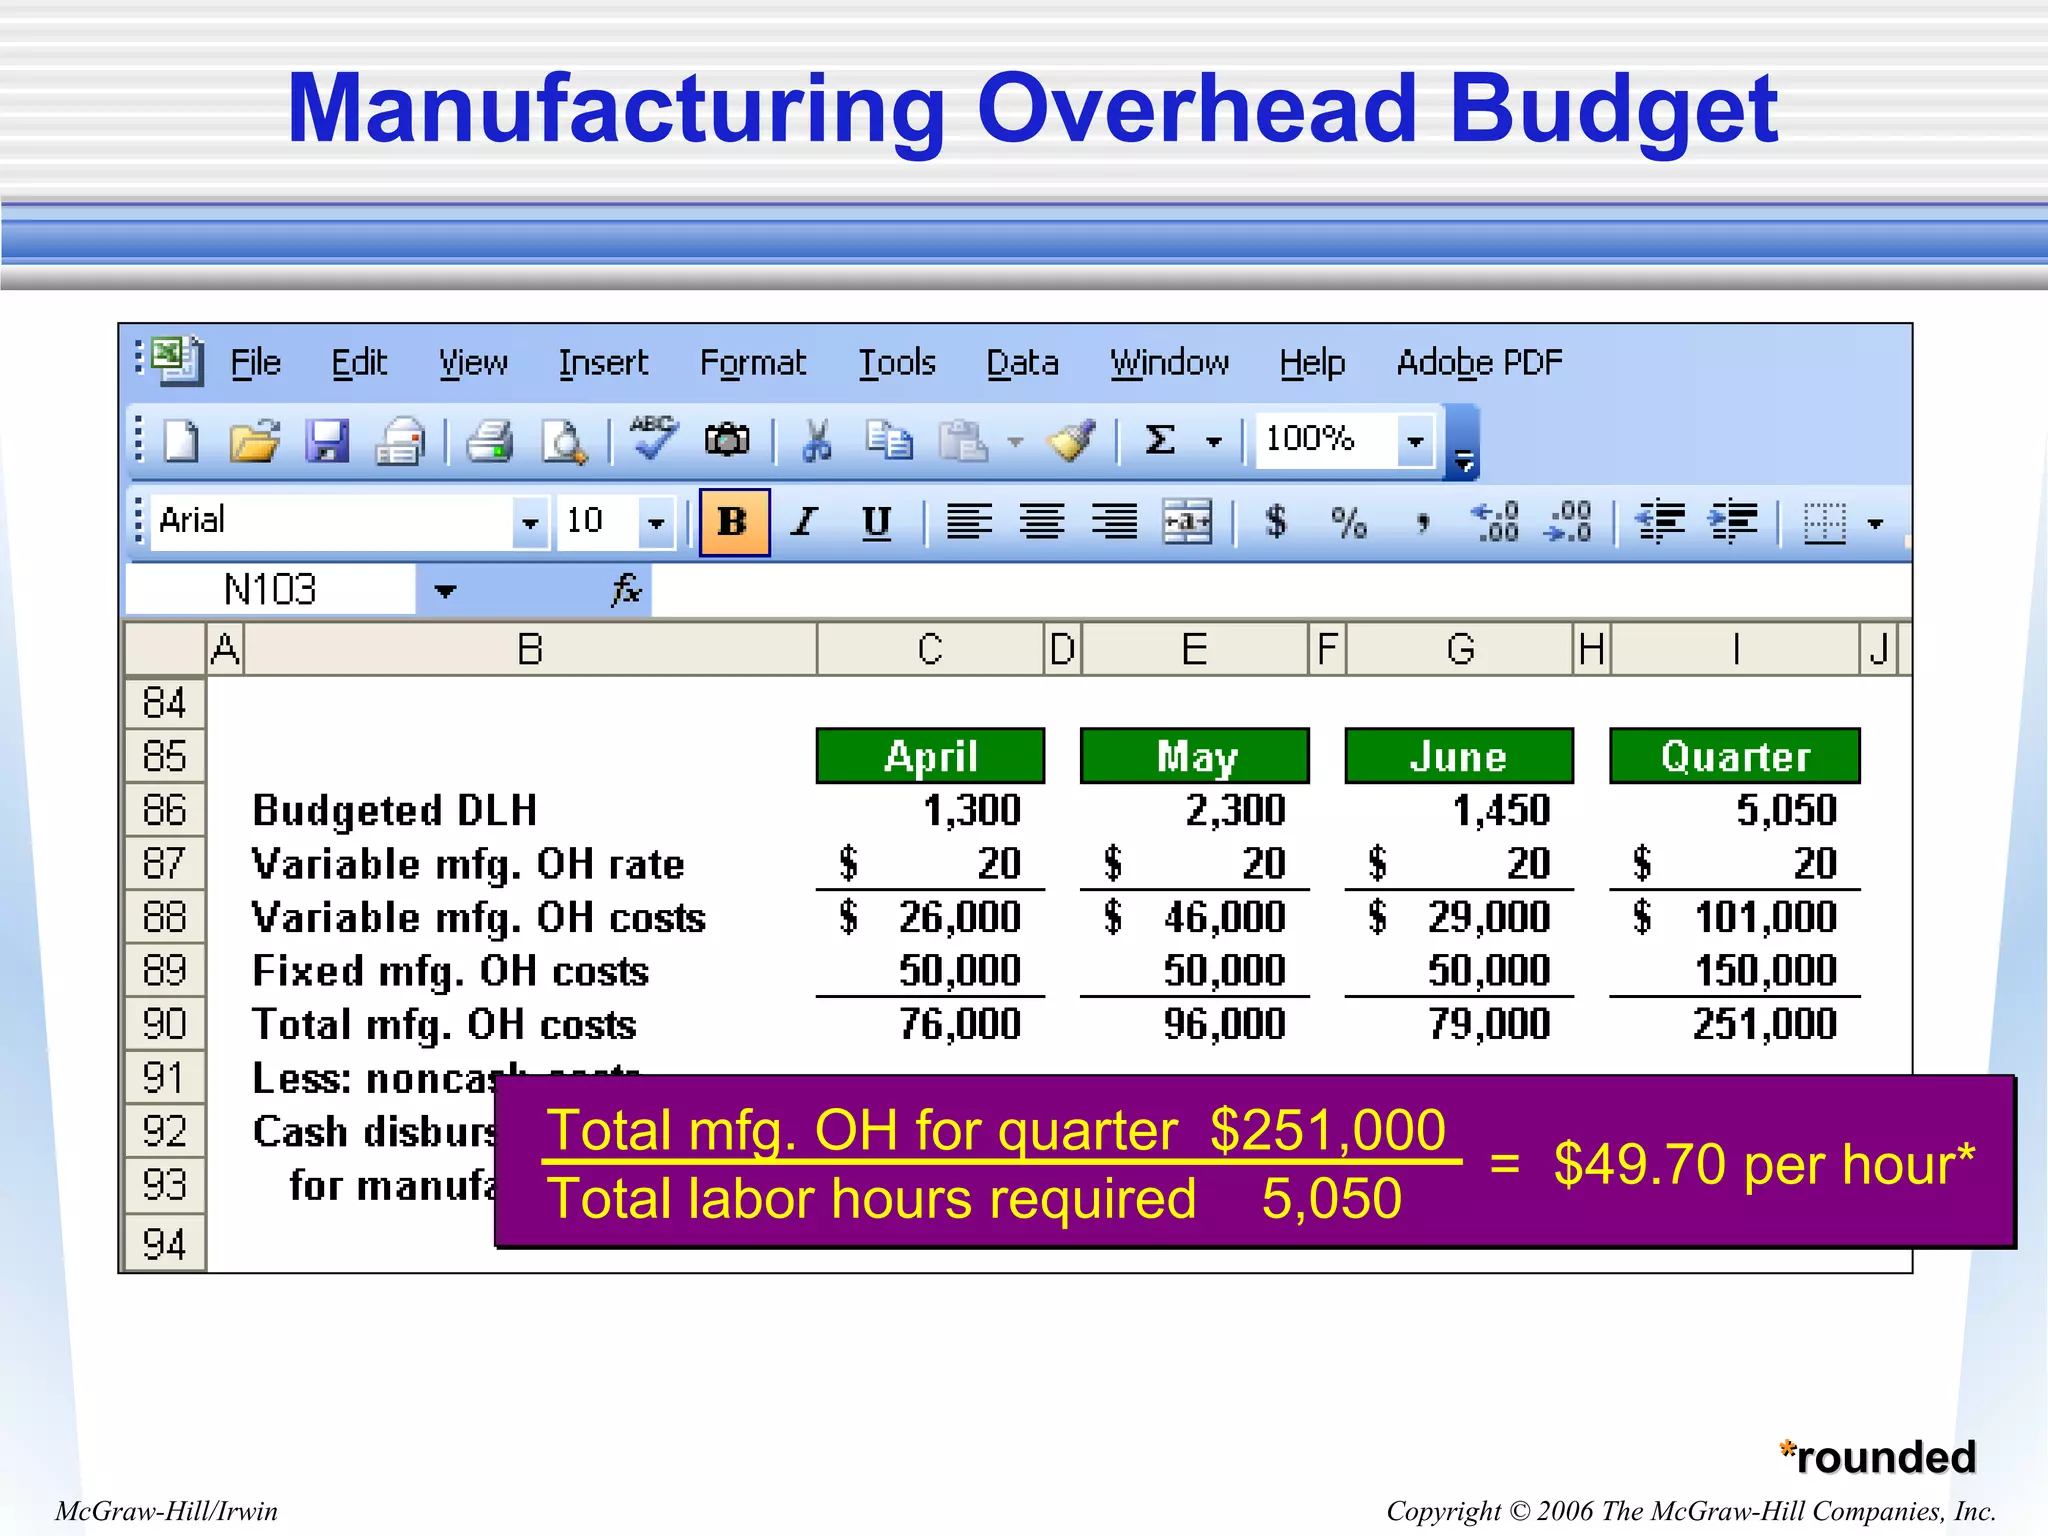Open the 100% zoom dropdown

[x=1415, y=441]
